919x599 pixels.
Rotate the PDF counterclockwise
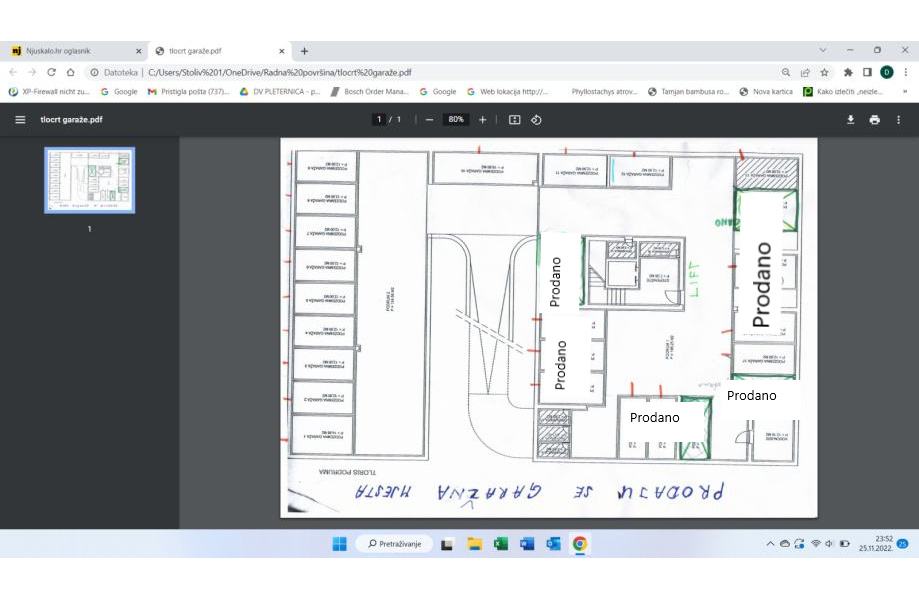click(x=536, y=119)
